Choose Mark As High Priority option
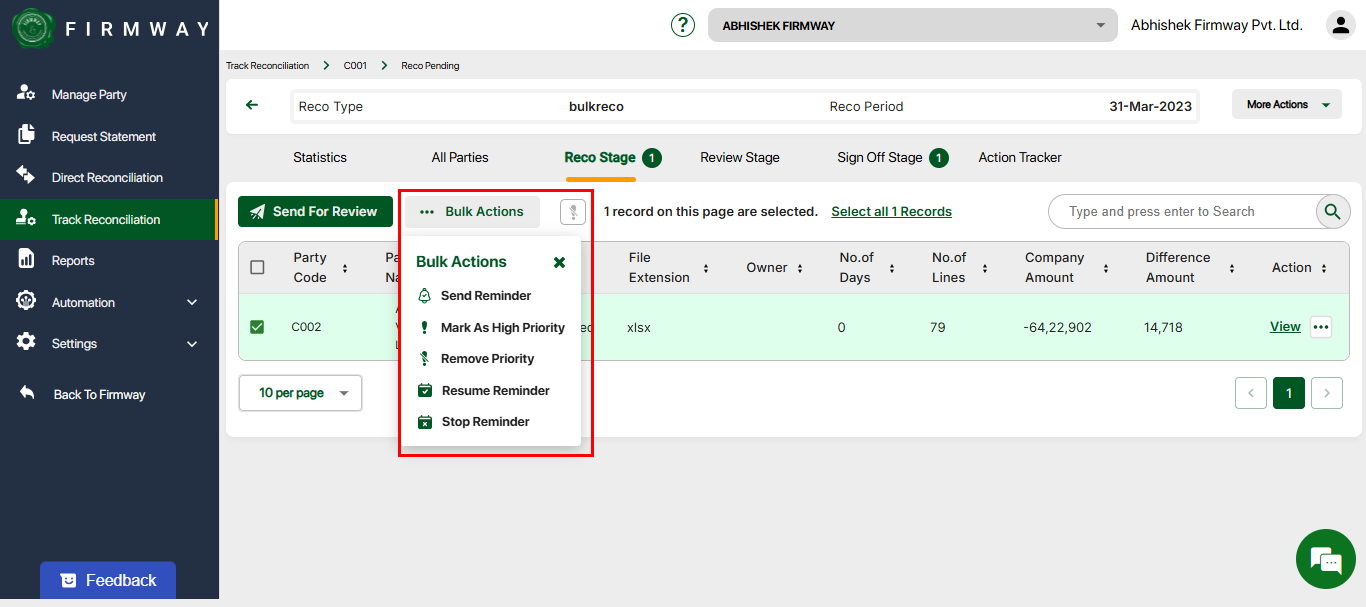The width and height of the screenshot is (1366, 607). pyautogui.click(x=502, y=328)
